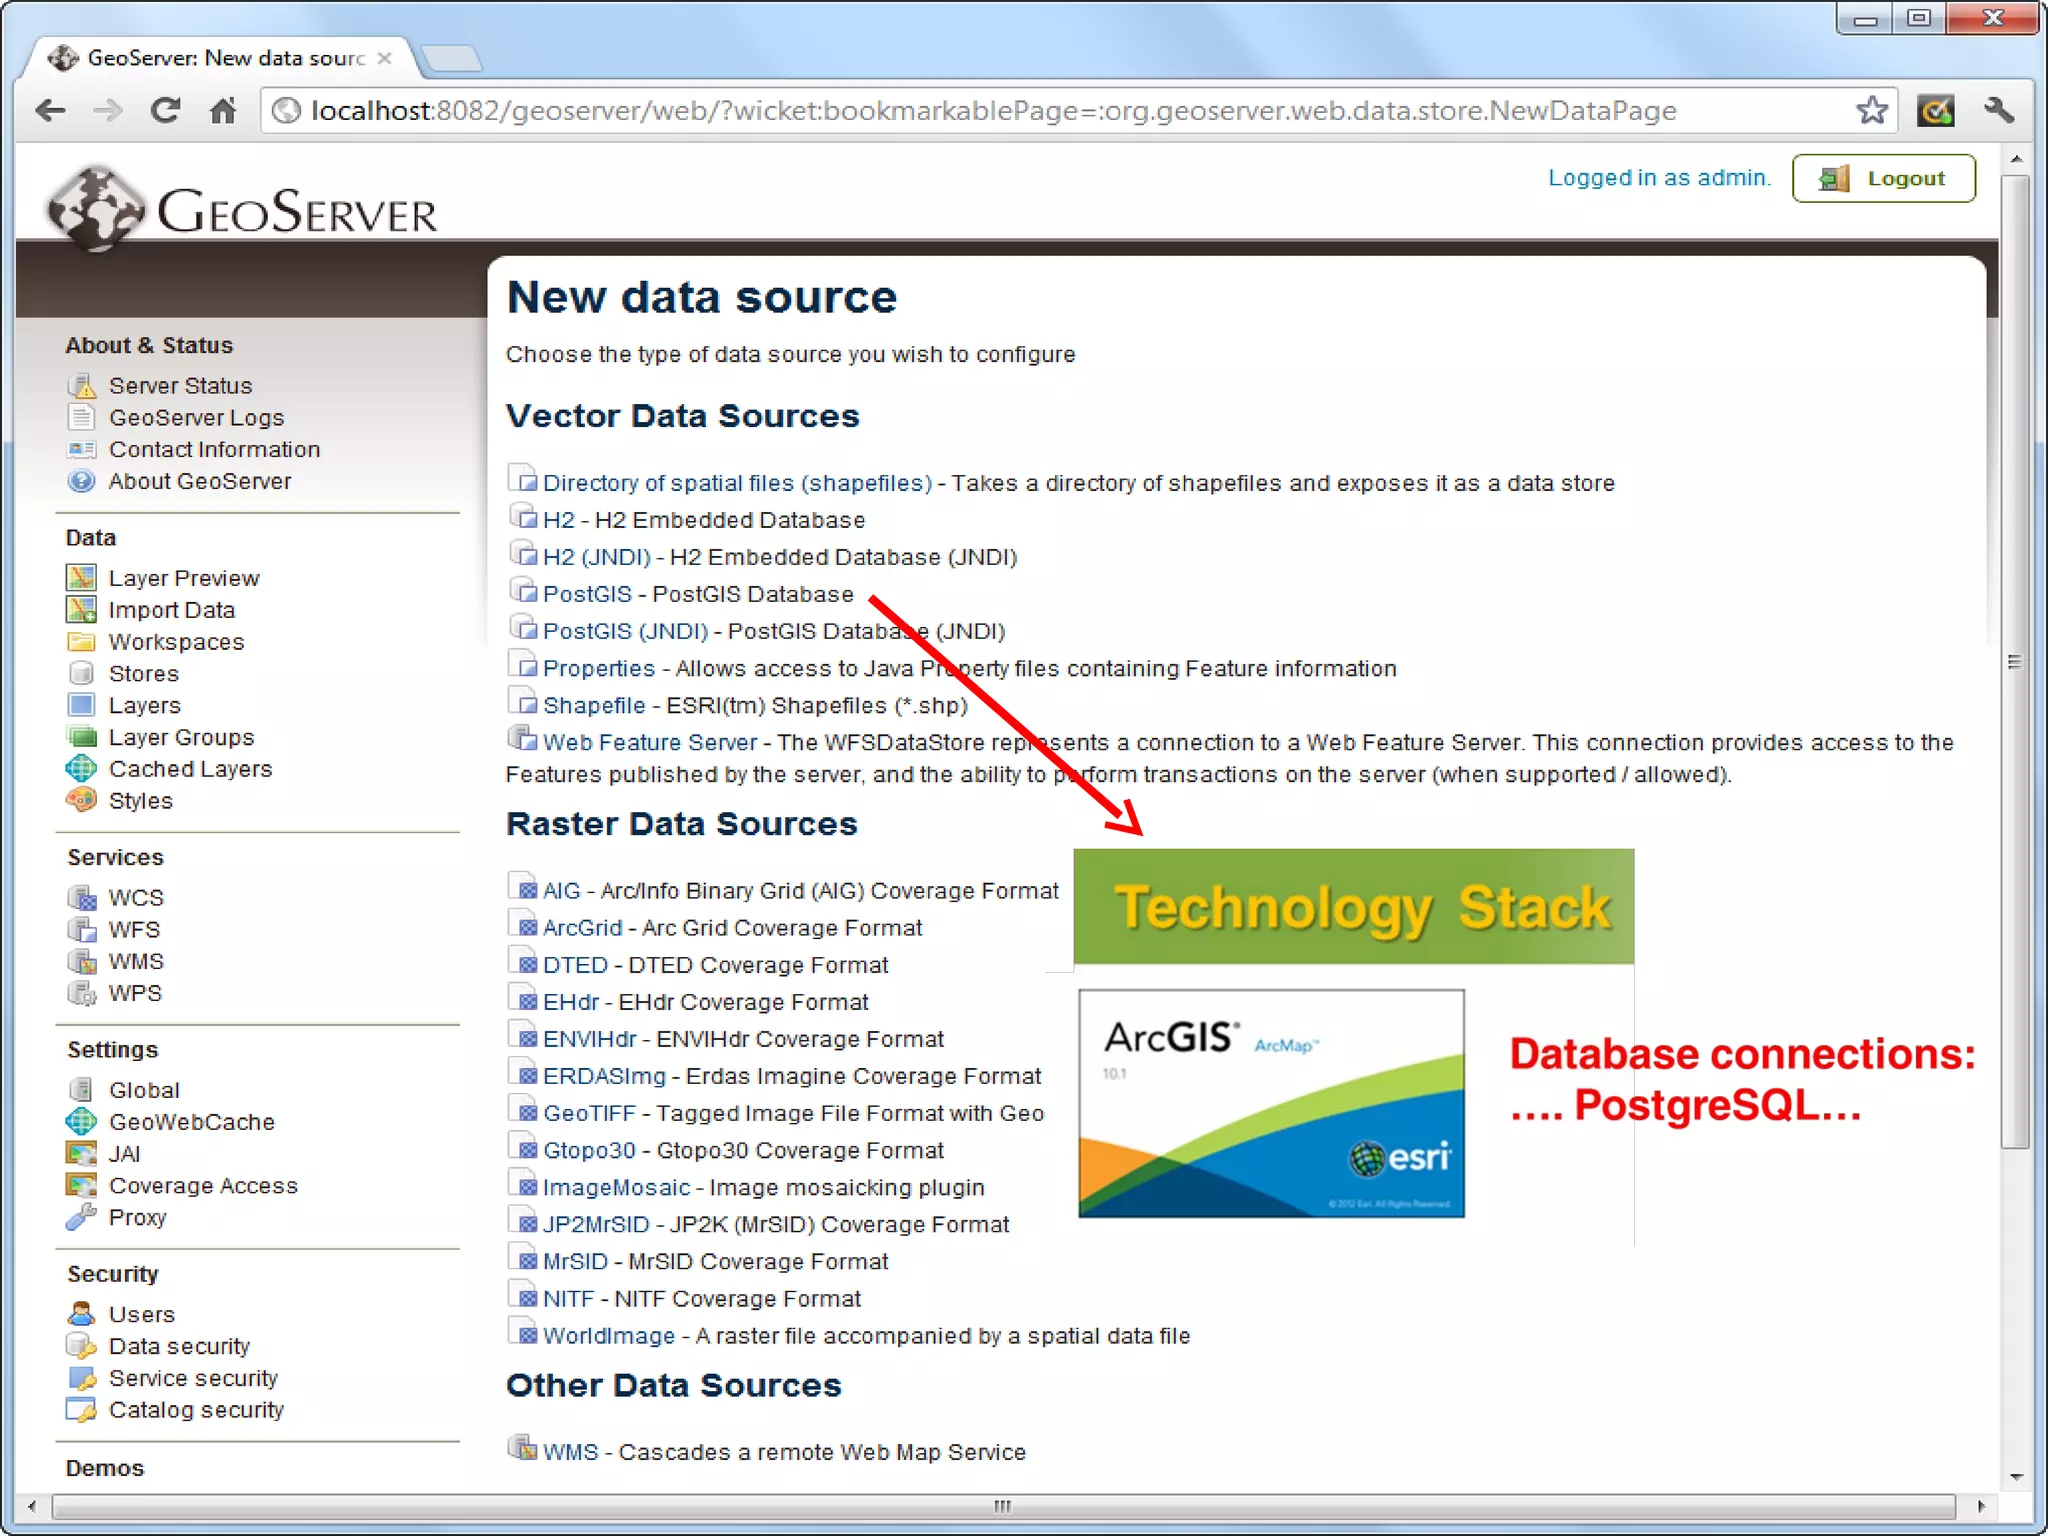The width and height of the screenshot is (2048, 1536).
Task: Open the Workspaces menu item
Action: coord(176,642)
